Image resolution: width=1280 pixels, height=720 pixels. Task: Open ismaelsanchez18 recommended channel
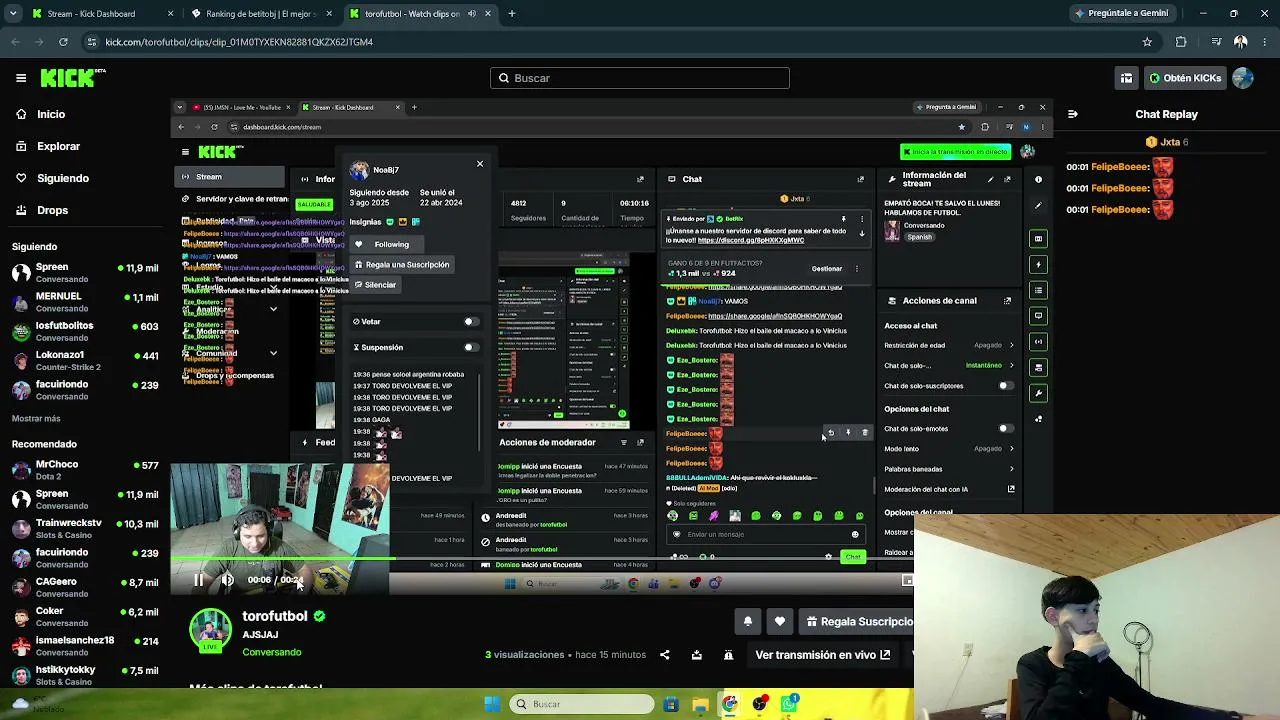[x=85, y=645]
